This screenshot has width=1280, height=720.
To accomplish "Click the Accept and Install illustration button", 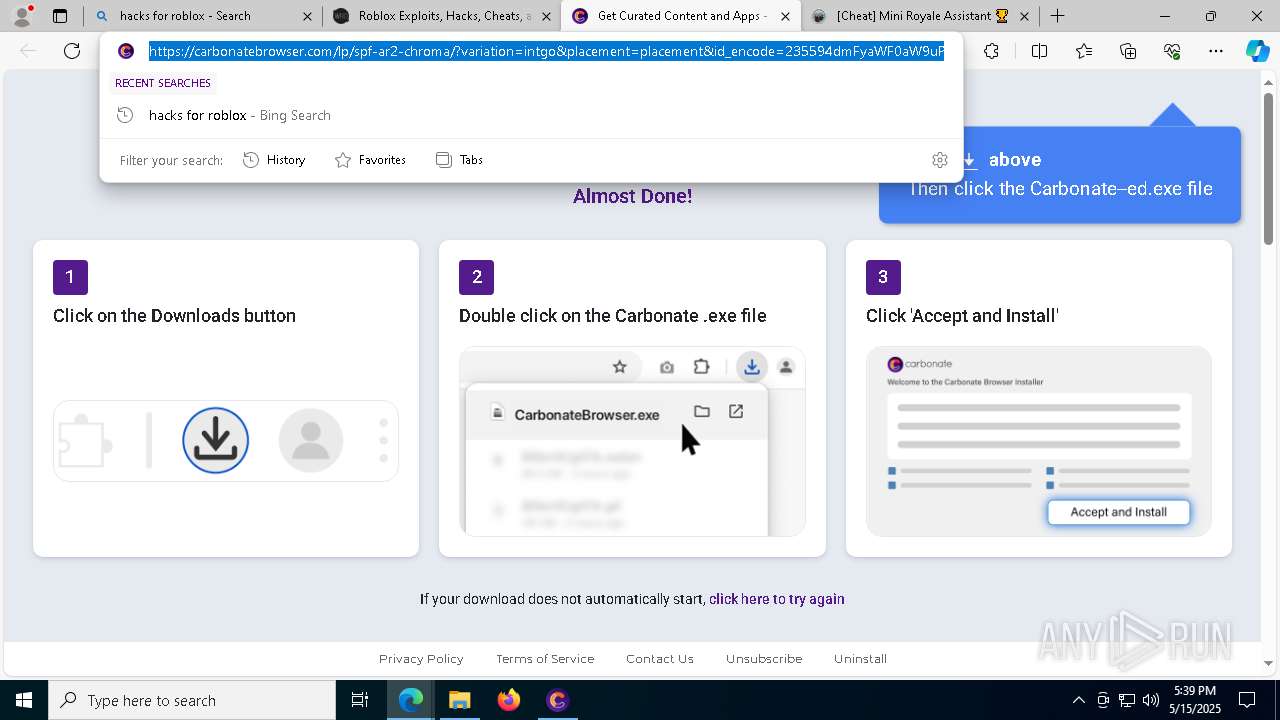I will point(1118,512).
